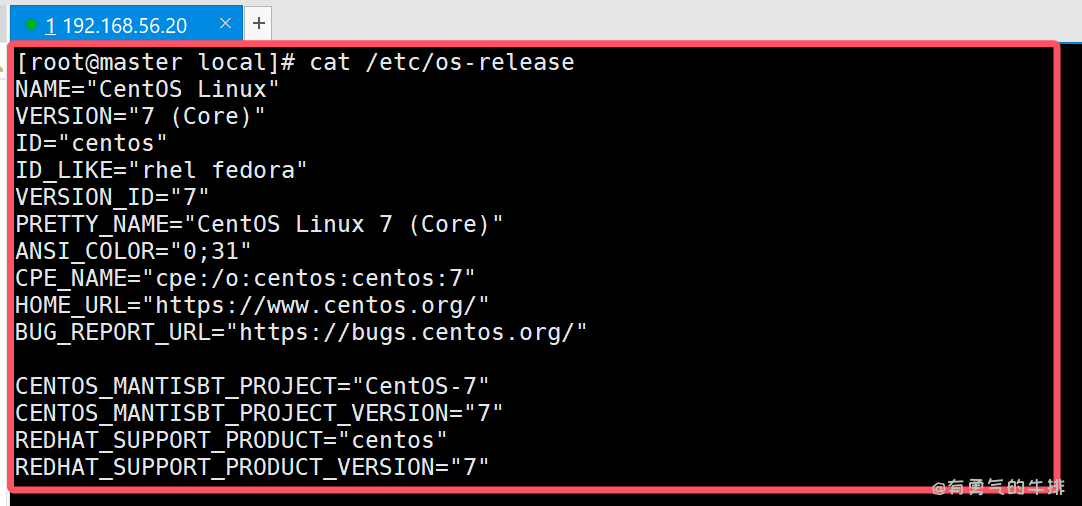Click the https://www.centos.org/ URL
The width and height of the screenshot is (1082, 506).
pyautogui.click(x=316, y=305)
